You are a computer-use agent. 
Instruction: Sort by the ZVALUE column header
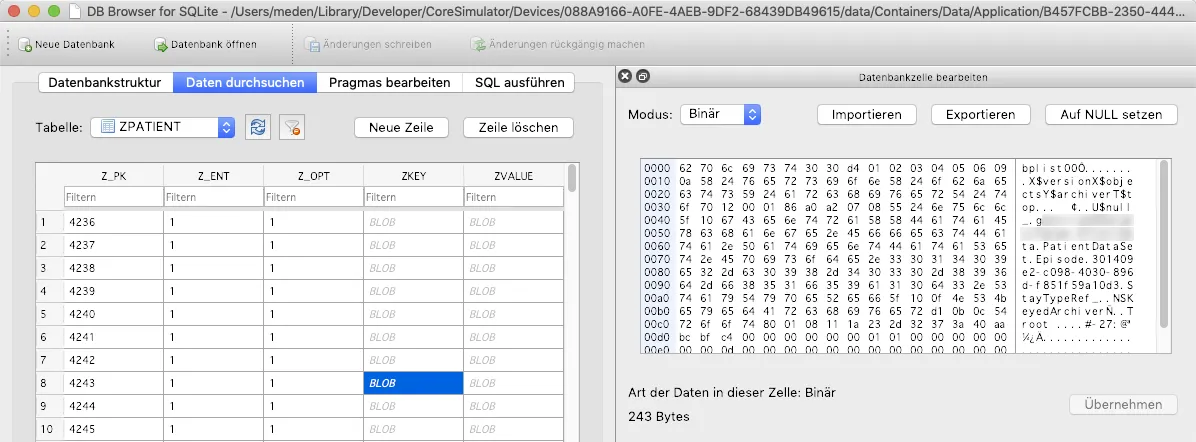513,176
